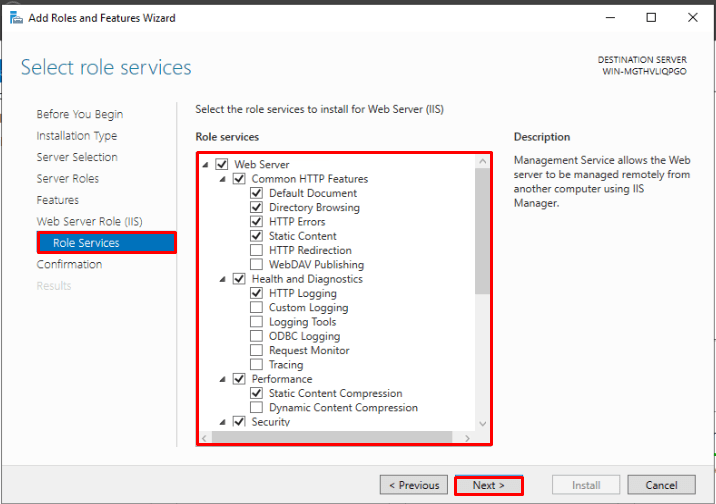Close the Add Roles and Features Wizard
The width and height of the screenshot is (716, 504).
coord(694,18)
